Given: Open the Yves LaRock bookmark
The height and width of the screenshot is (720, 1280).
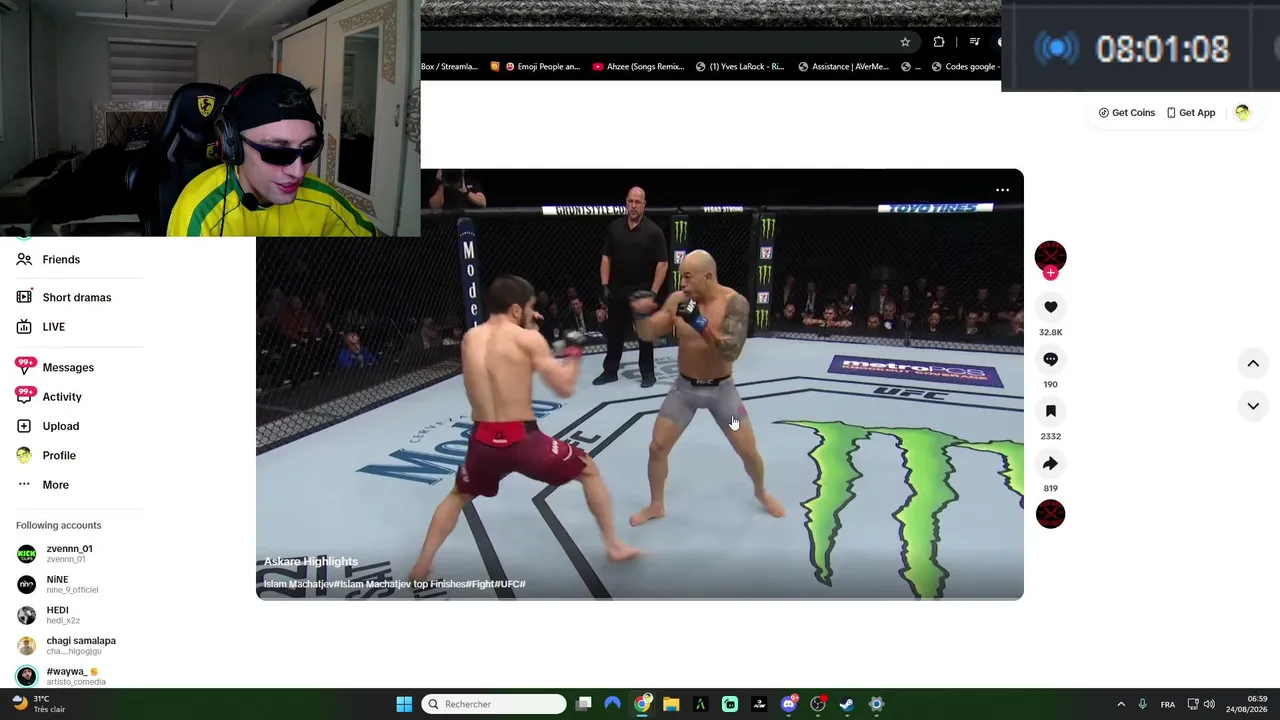Looking at the screenshot, I should 740,67.
